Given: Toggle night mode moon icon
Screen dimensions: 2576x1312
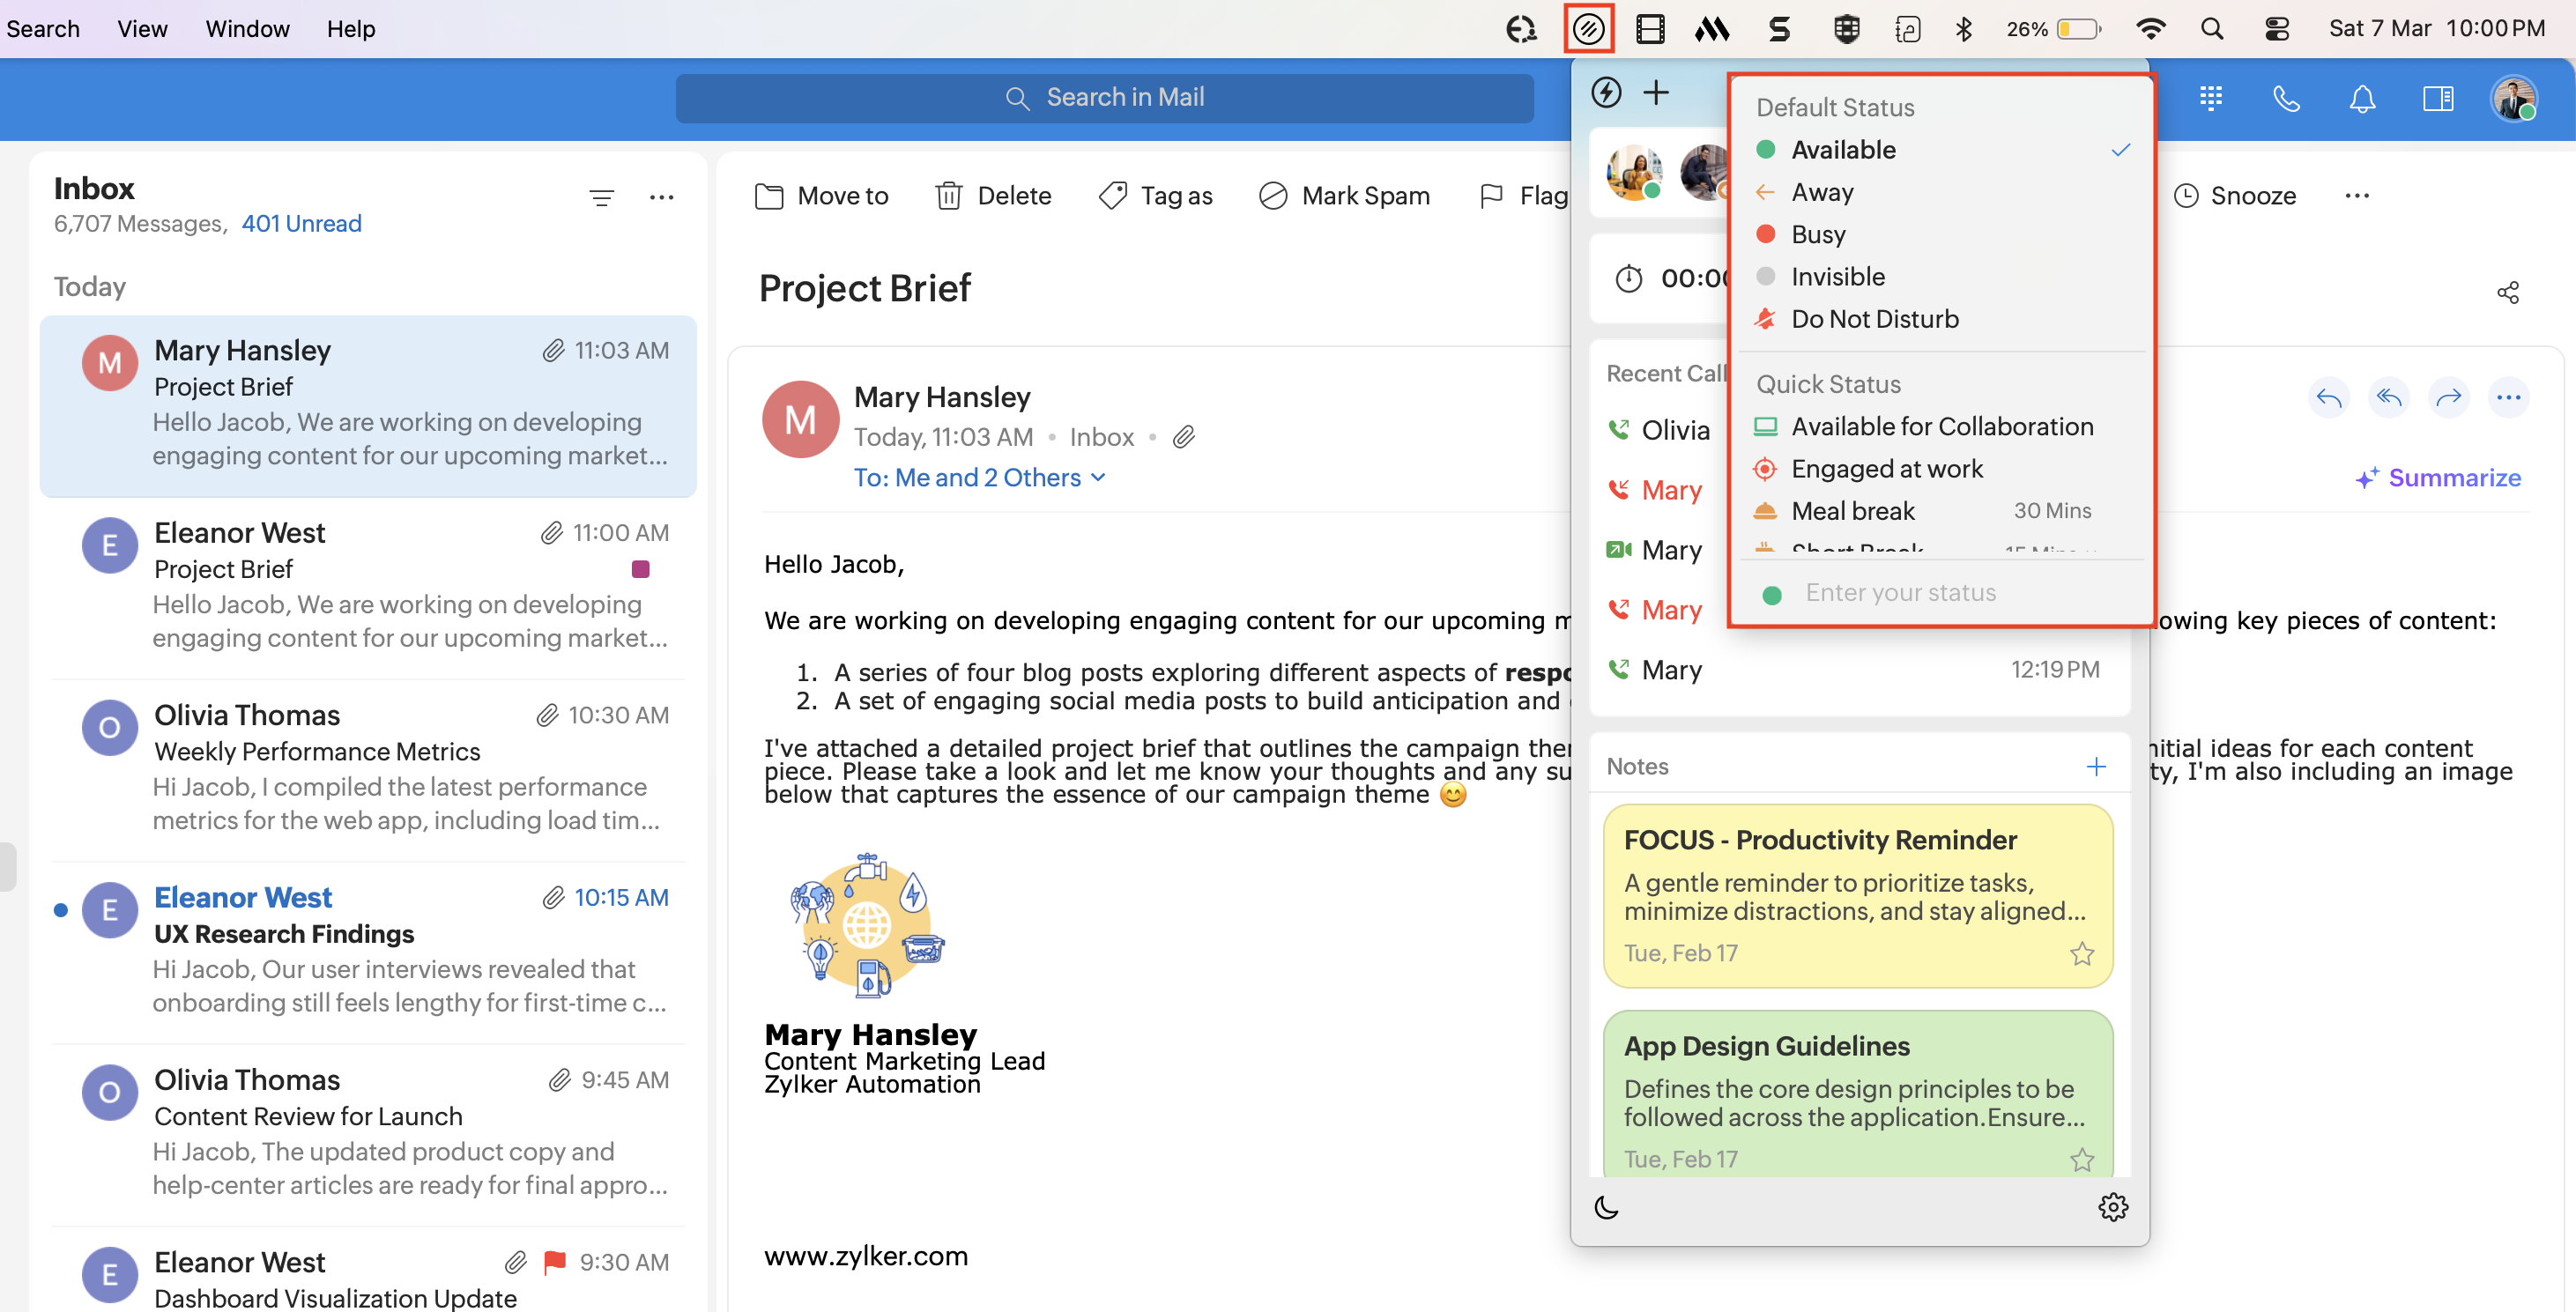Looking at the screenshot, I should pyautogui.click(x=1606, y=1207).
